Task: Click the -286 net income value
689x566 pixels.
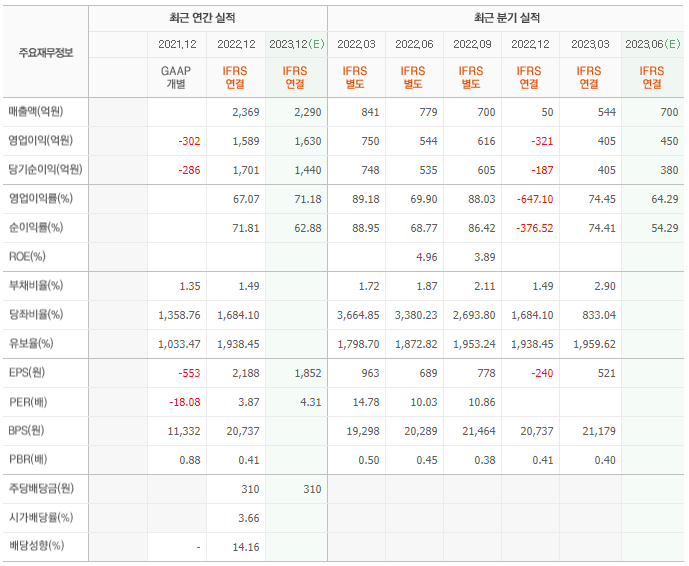Action: click(x=189, y=171)
